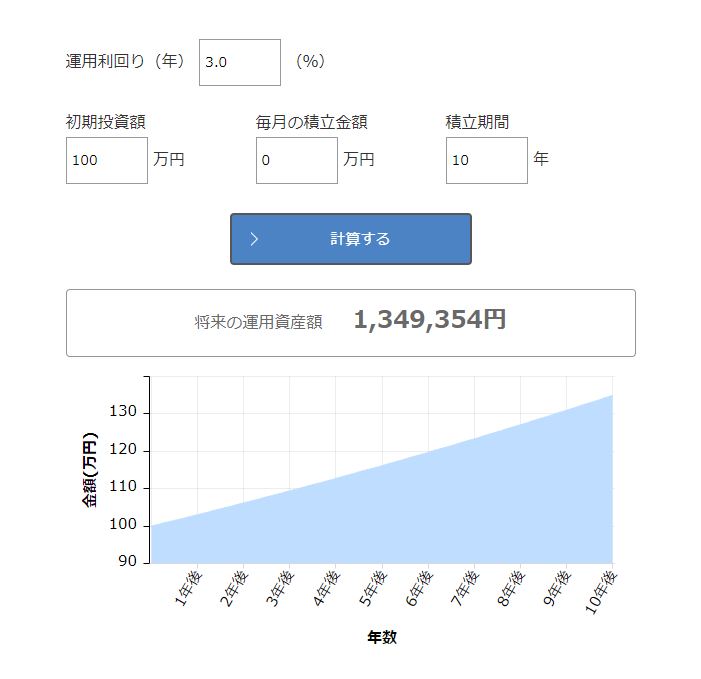The image size is (701, 679).
Task: Click the (%) unit label
Action: click(310, 62)
